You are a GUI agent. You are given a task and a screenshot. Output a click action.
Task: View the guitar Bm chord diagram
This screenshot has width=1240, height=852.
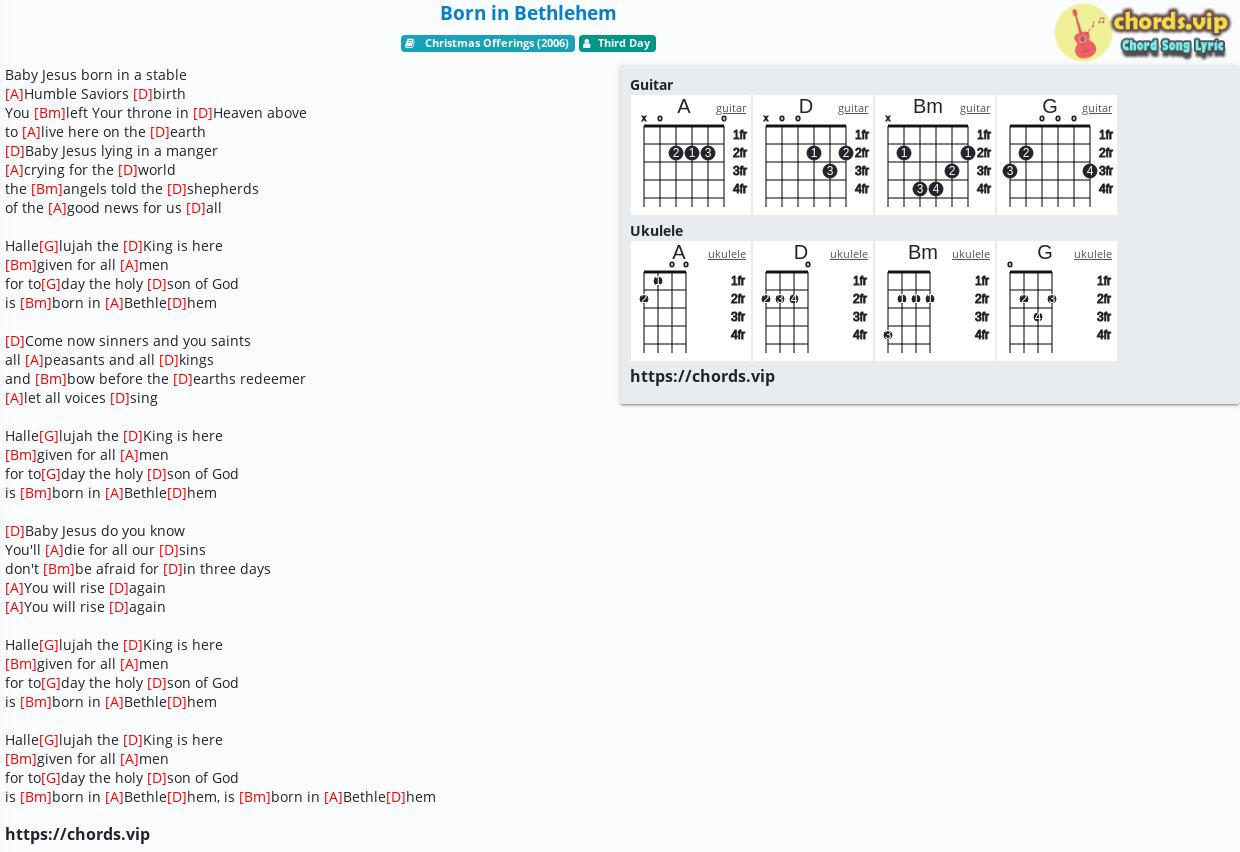tap(935, 155)
